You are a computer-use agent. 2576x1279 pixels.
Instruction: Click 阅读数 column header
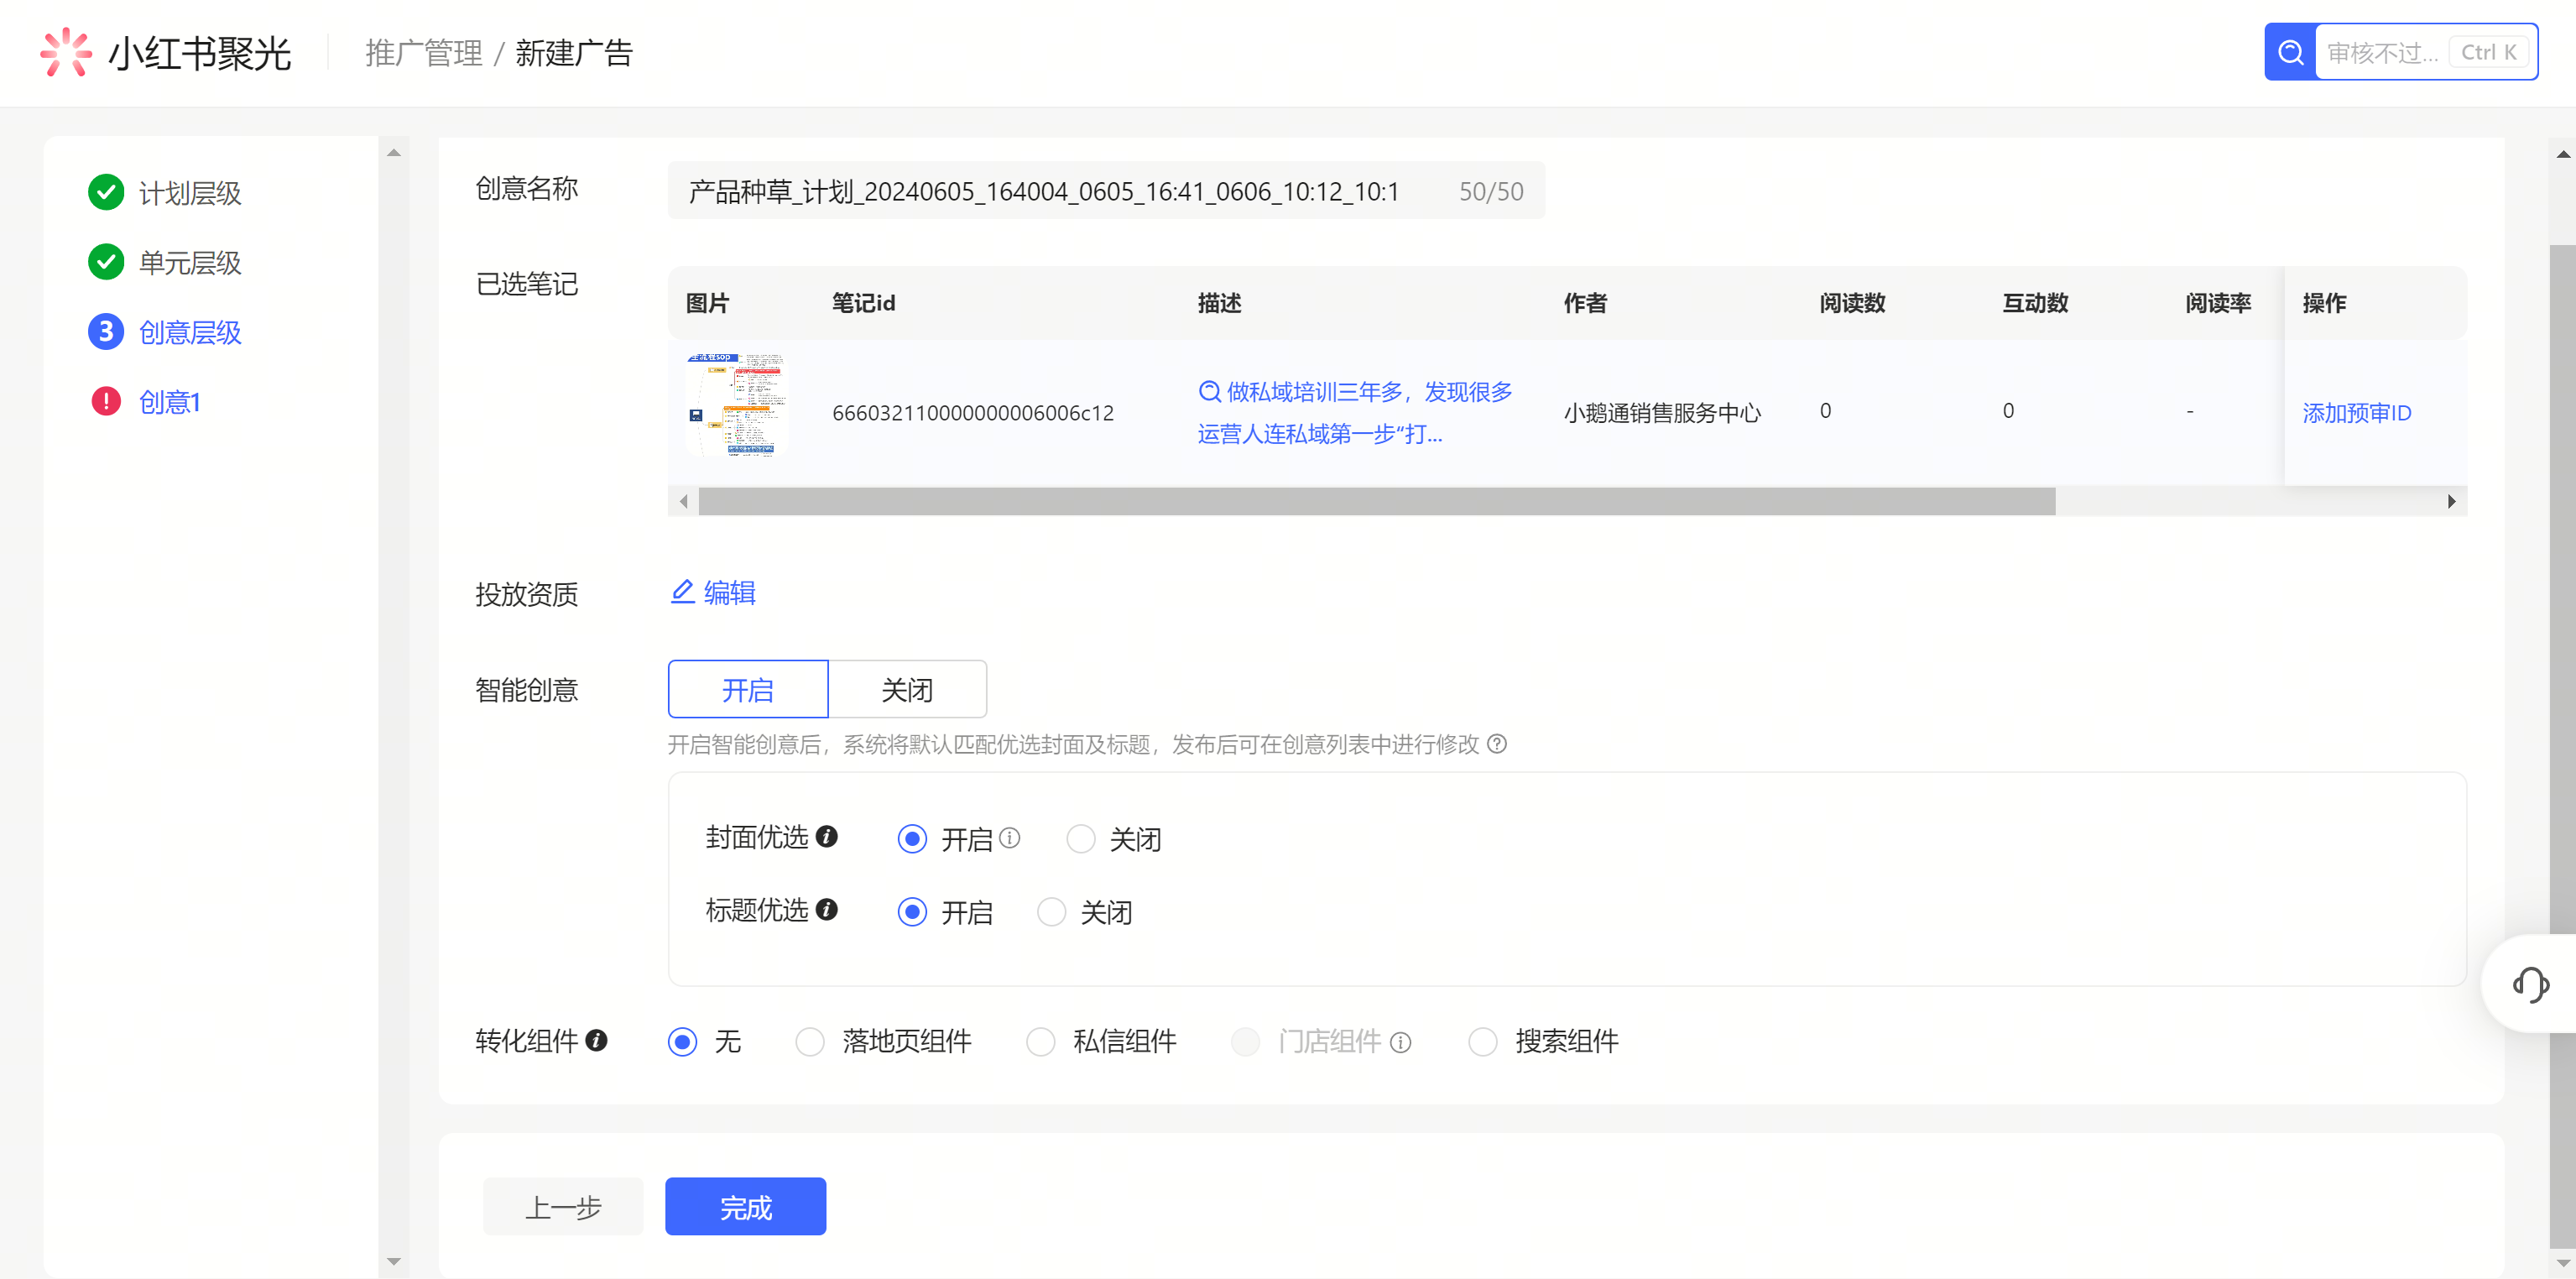pyautogui.click(x=1852, y=302)
